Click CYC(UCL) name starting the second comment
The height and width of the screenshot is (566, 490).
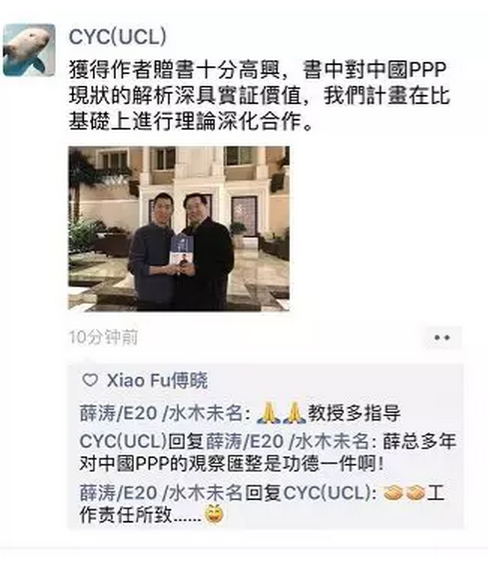tap(124, 441)
